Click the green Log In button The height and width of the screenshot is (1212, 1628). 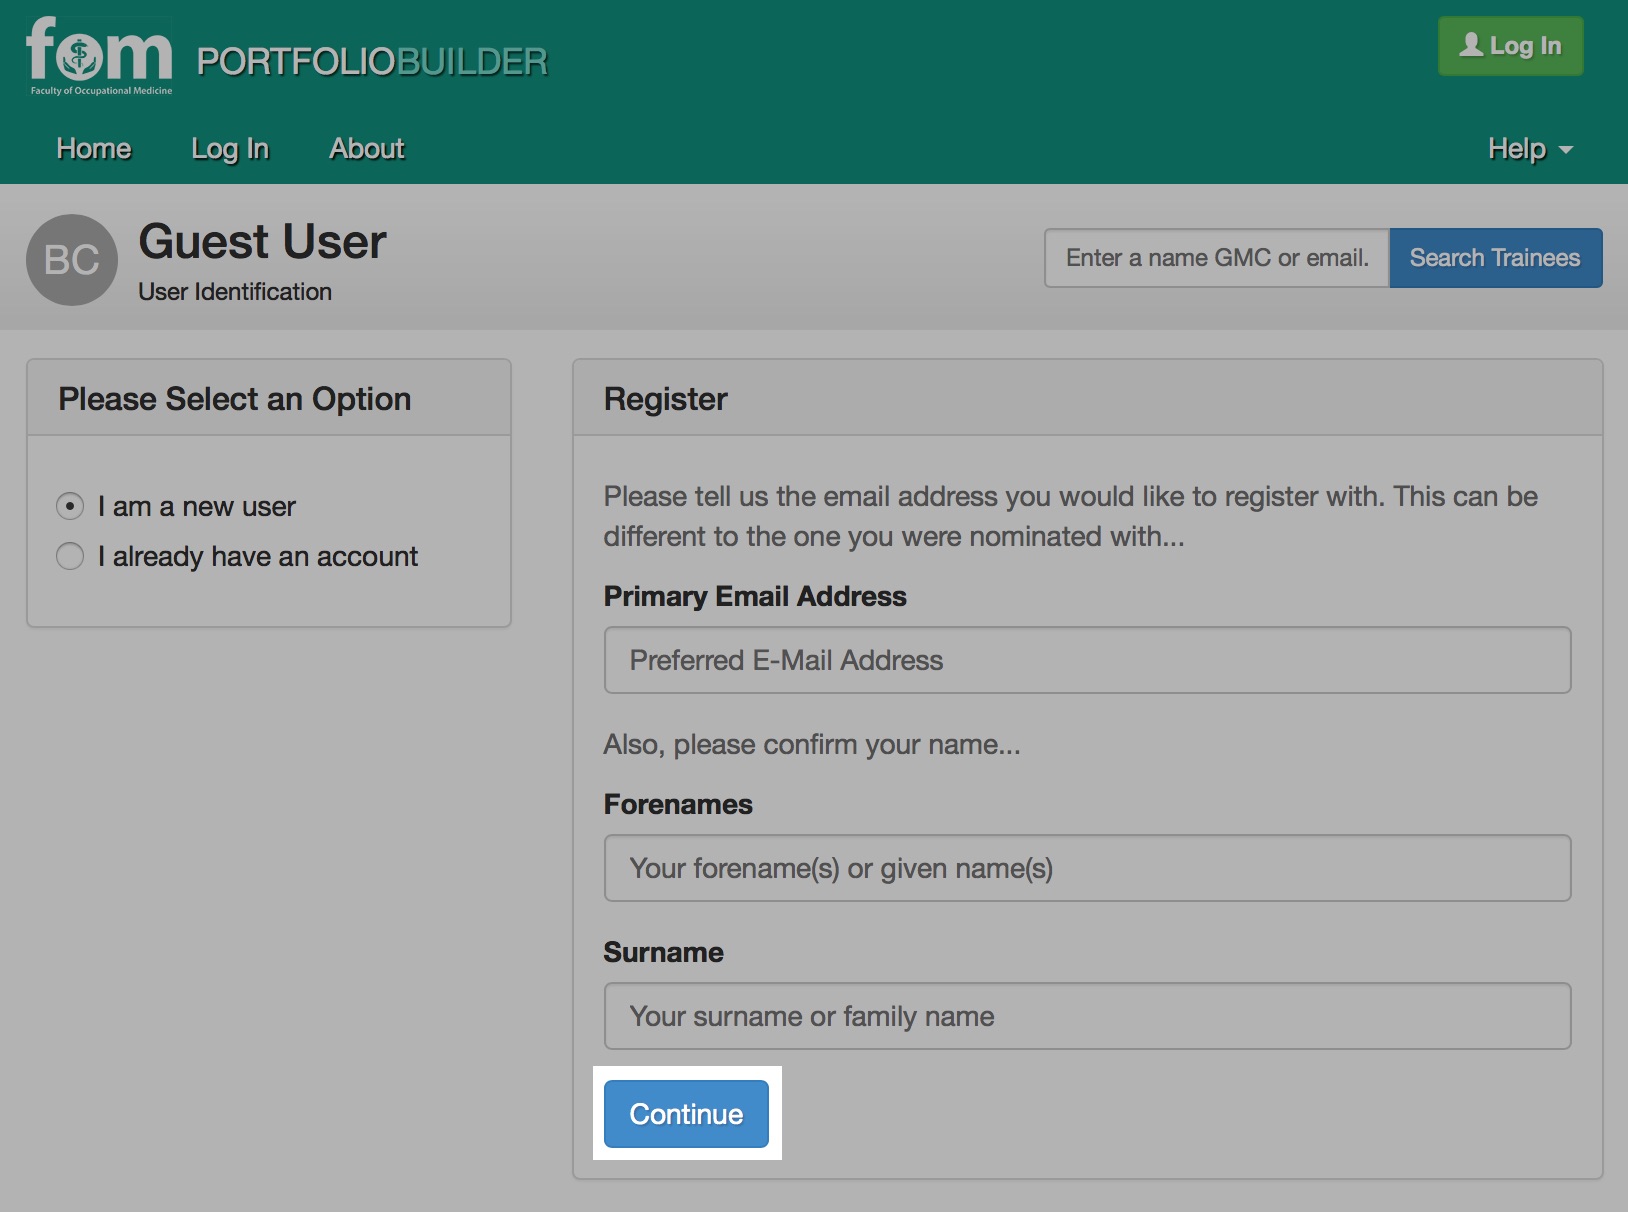tap(1510, 46)
